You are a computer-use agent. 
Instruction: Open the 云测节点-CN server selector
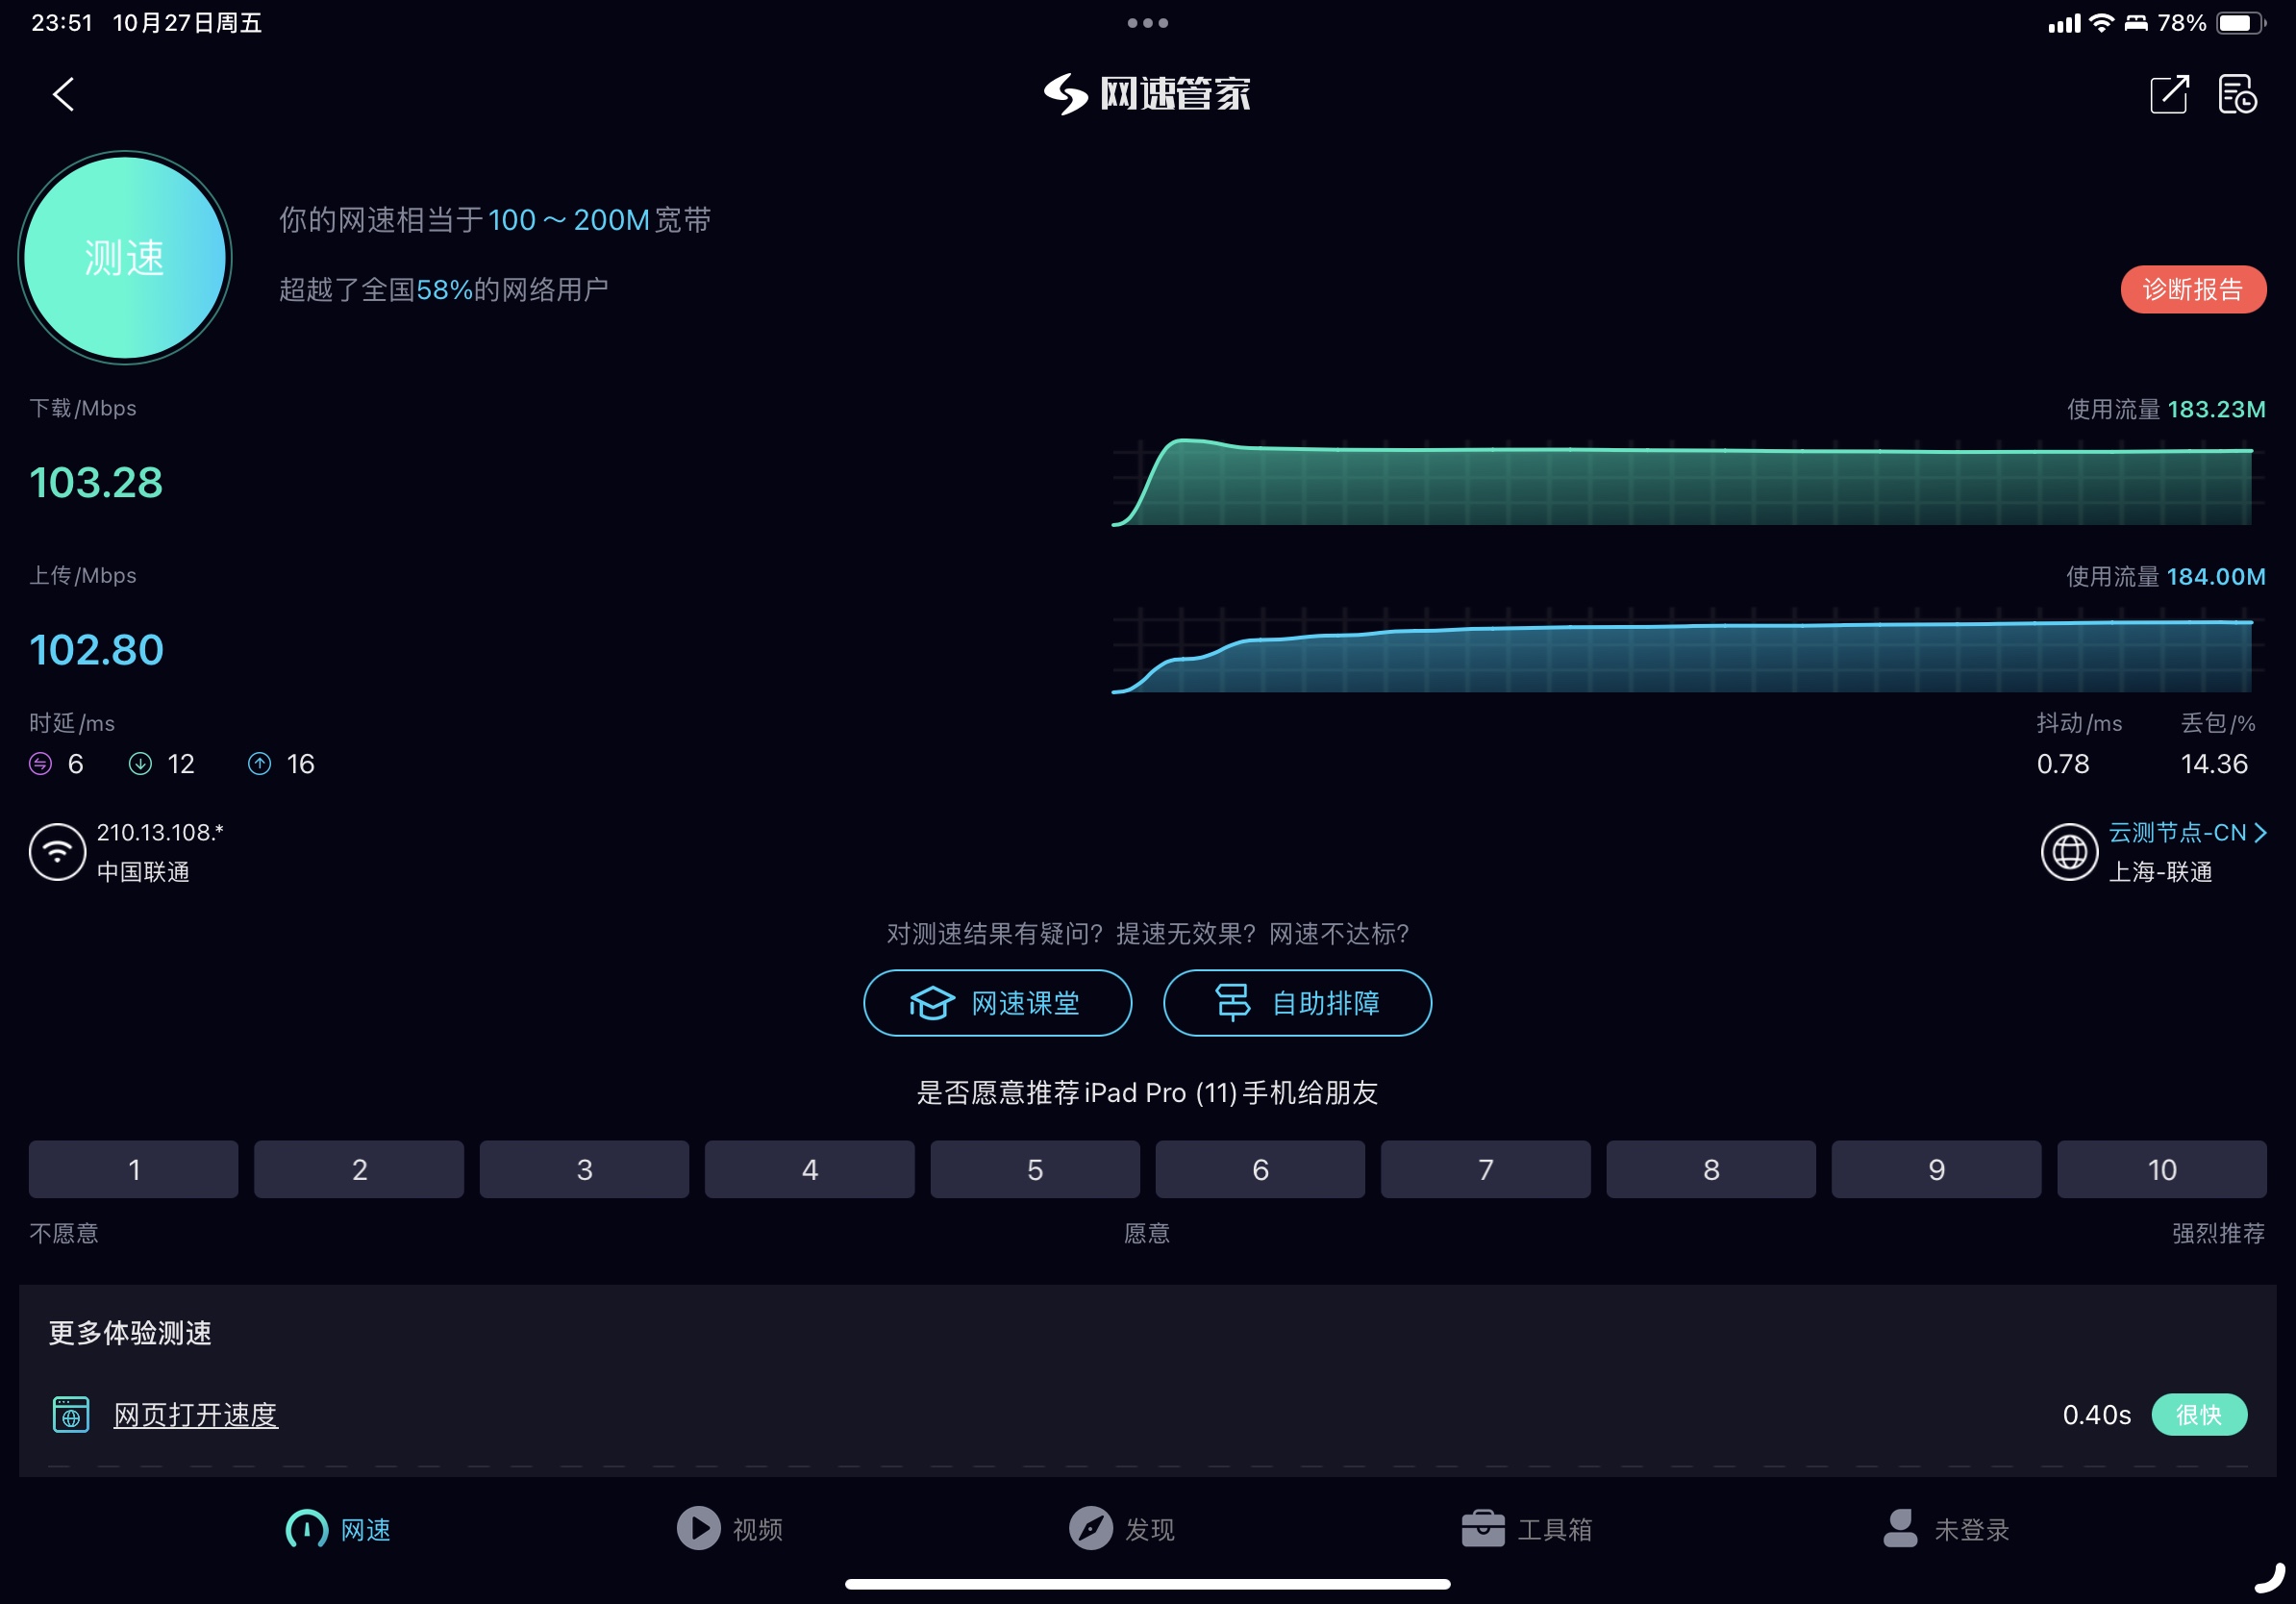[x=2187, y=832]
